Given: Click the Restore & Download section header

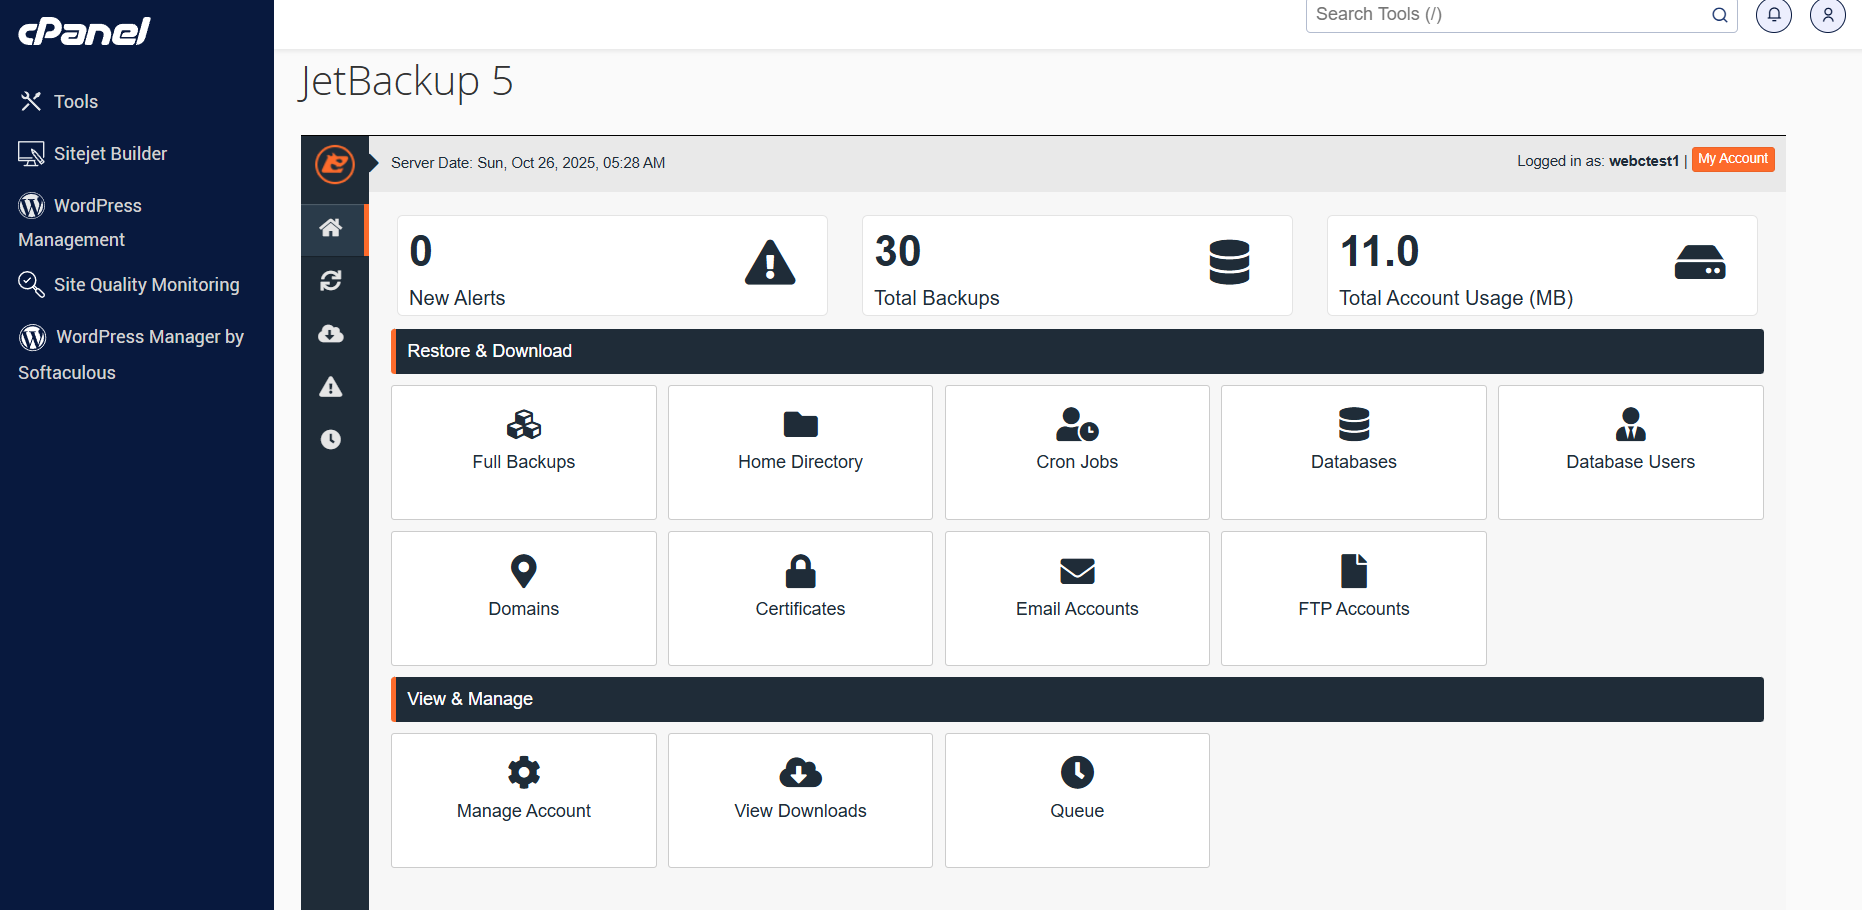Looking at the screenshot, I should [x=1077, y=351].
